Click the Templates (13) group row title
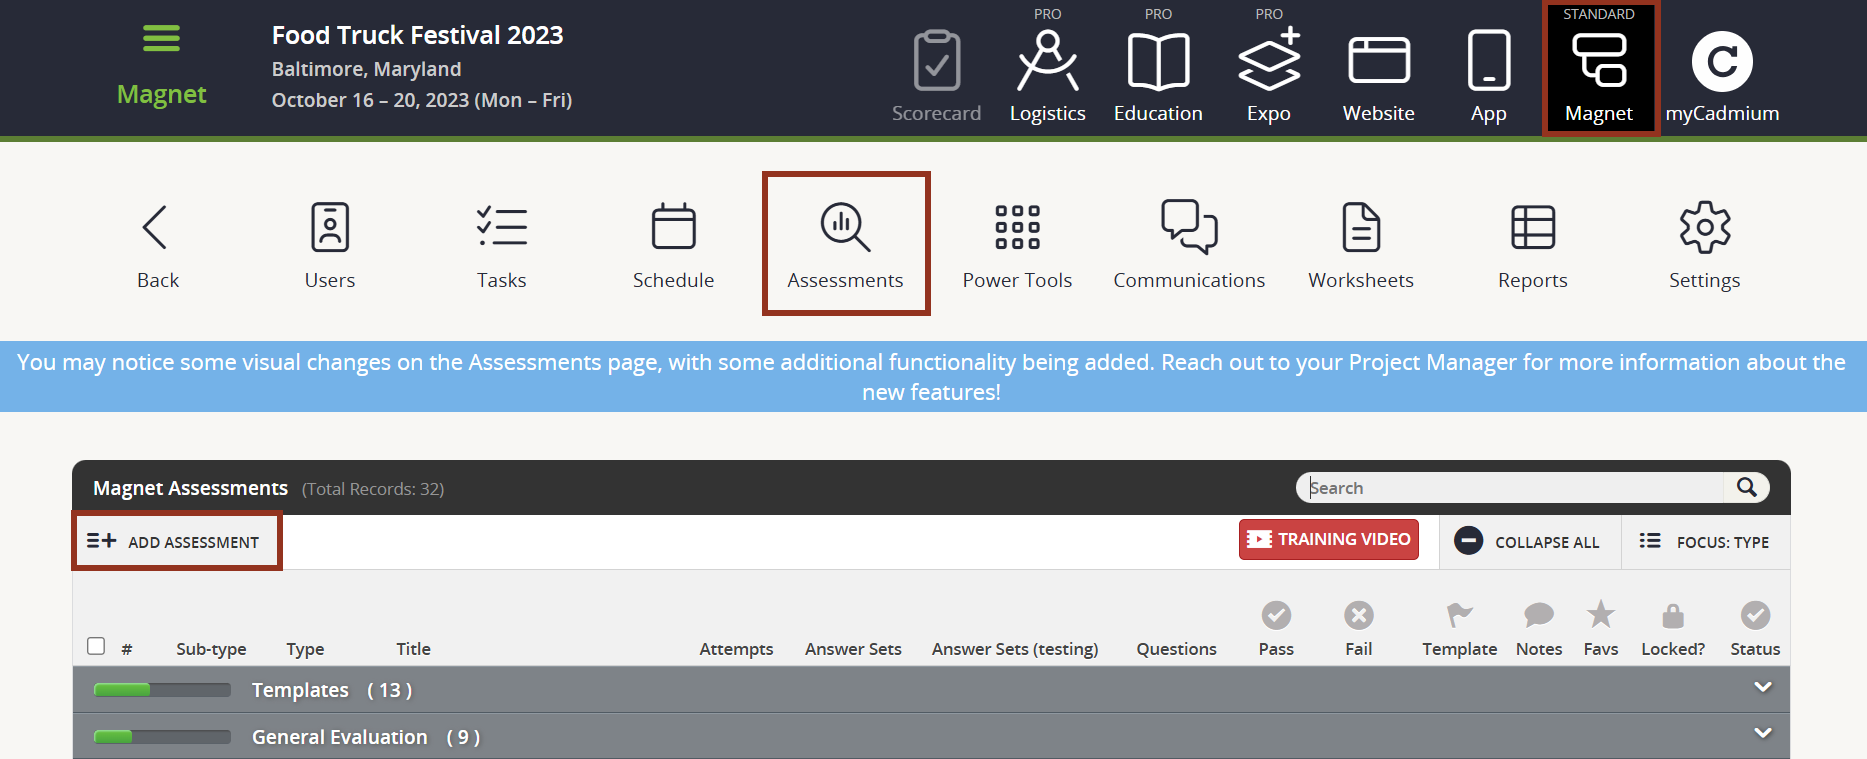1867x759 pixels. pyautogui.click(x=332, y=690)
